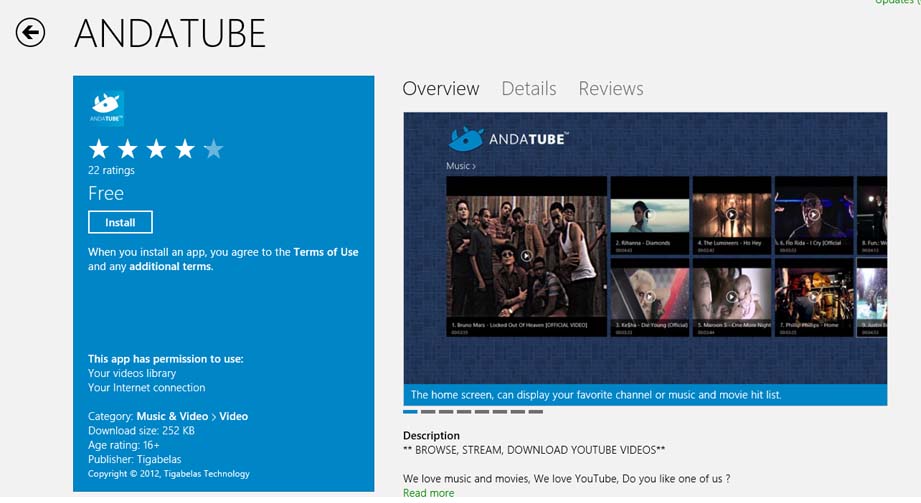The width and height of the screenshot is (921, 503).
Task: Click the Publisher: Tigabelas text
Action: tap(135, 460)
